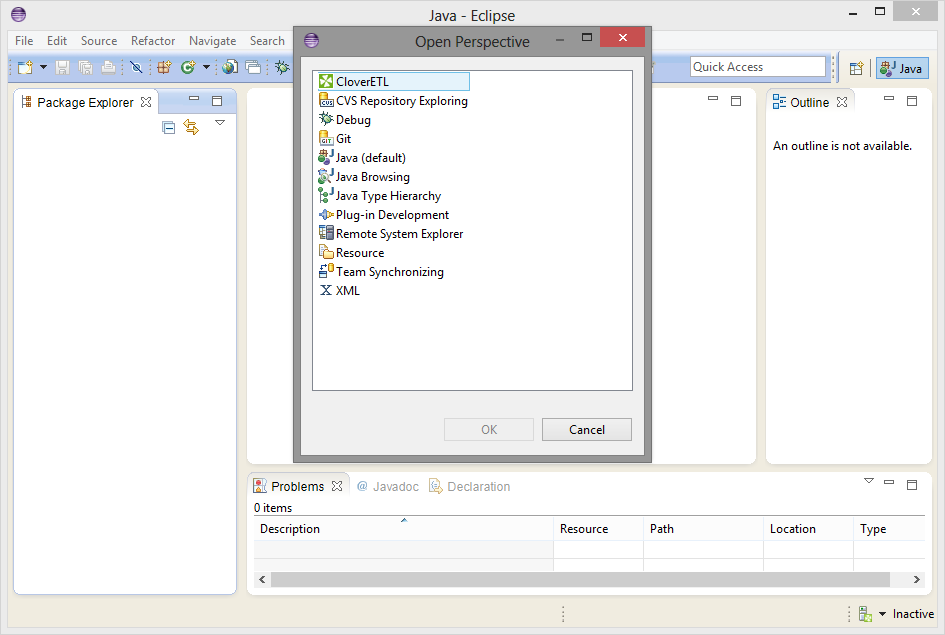Open the Refactor menu
945x635 pixels.
[x=152, y=41]
